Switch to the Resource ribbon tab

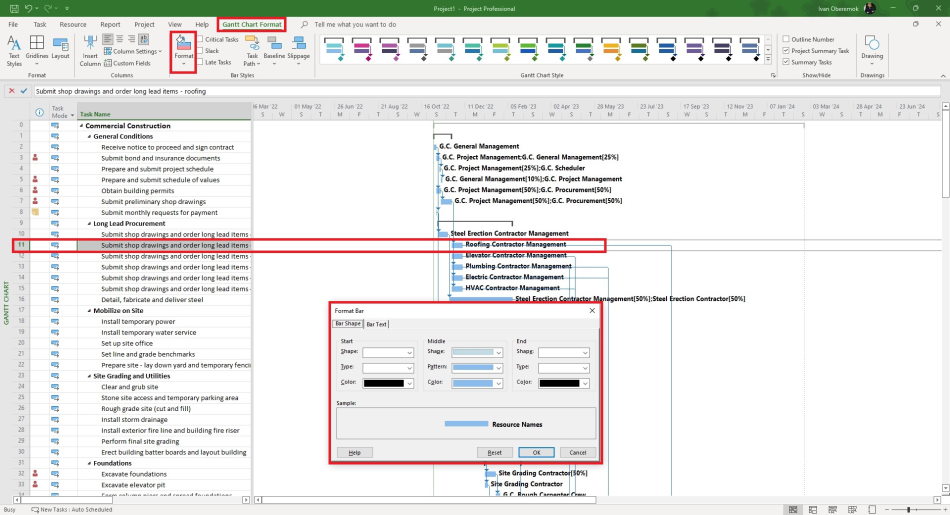[73, 24]
